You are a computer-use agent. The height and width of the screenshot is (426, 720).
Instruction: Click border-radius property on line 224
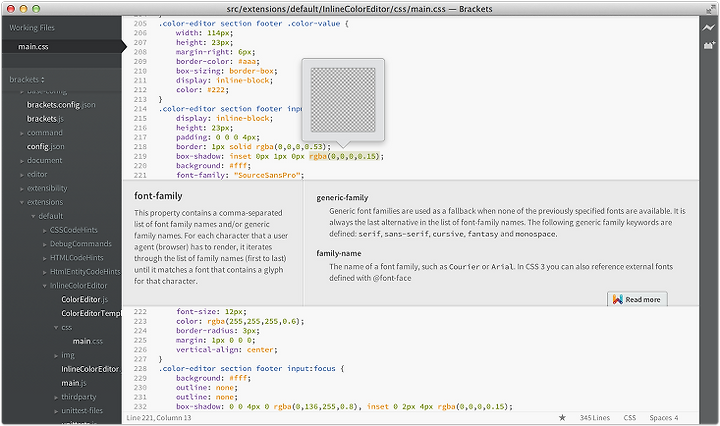pos(207,331)
